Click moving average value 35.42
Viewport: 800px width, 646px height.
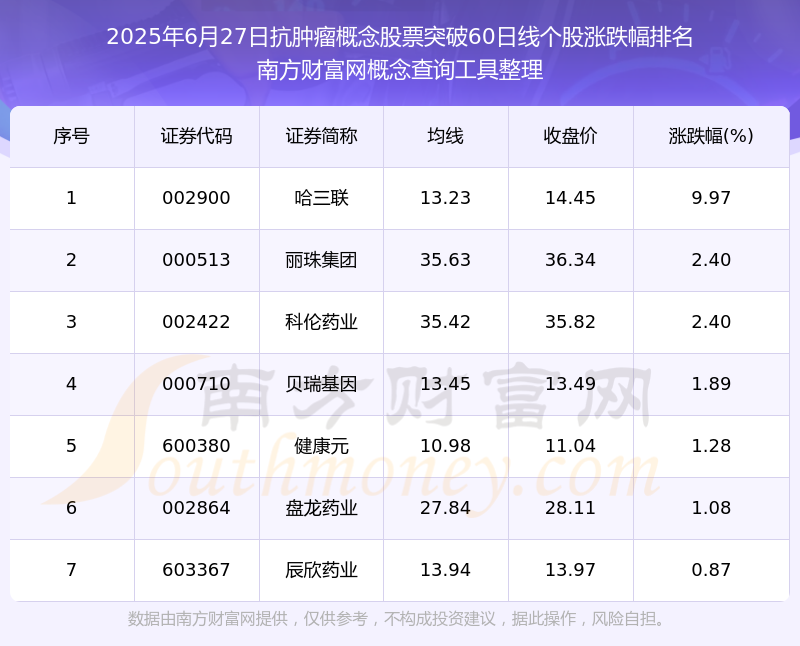(445, 322)
